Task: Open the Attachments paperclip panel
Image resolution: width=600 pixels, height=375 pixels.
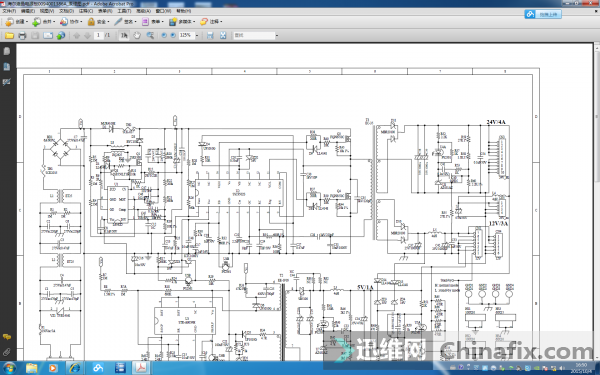Action: pos(7,352)
